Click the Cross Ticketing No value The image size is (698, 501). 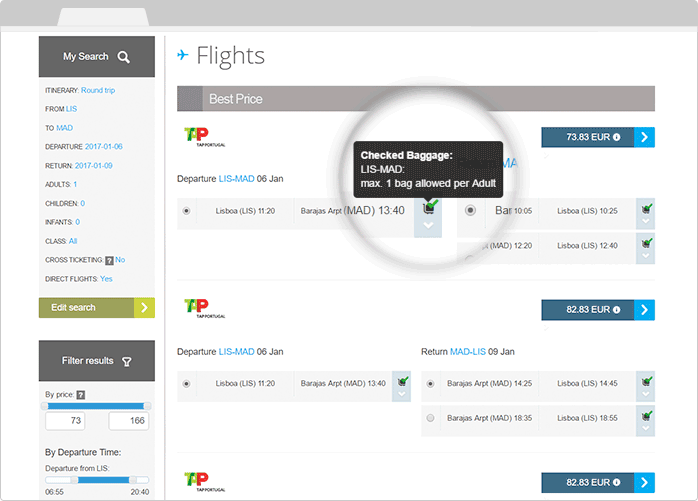[120, 260]
